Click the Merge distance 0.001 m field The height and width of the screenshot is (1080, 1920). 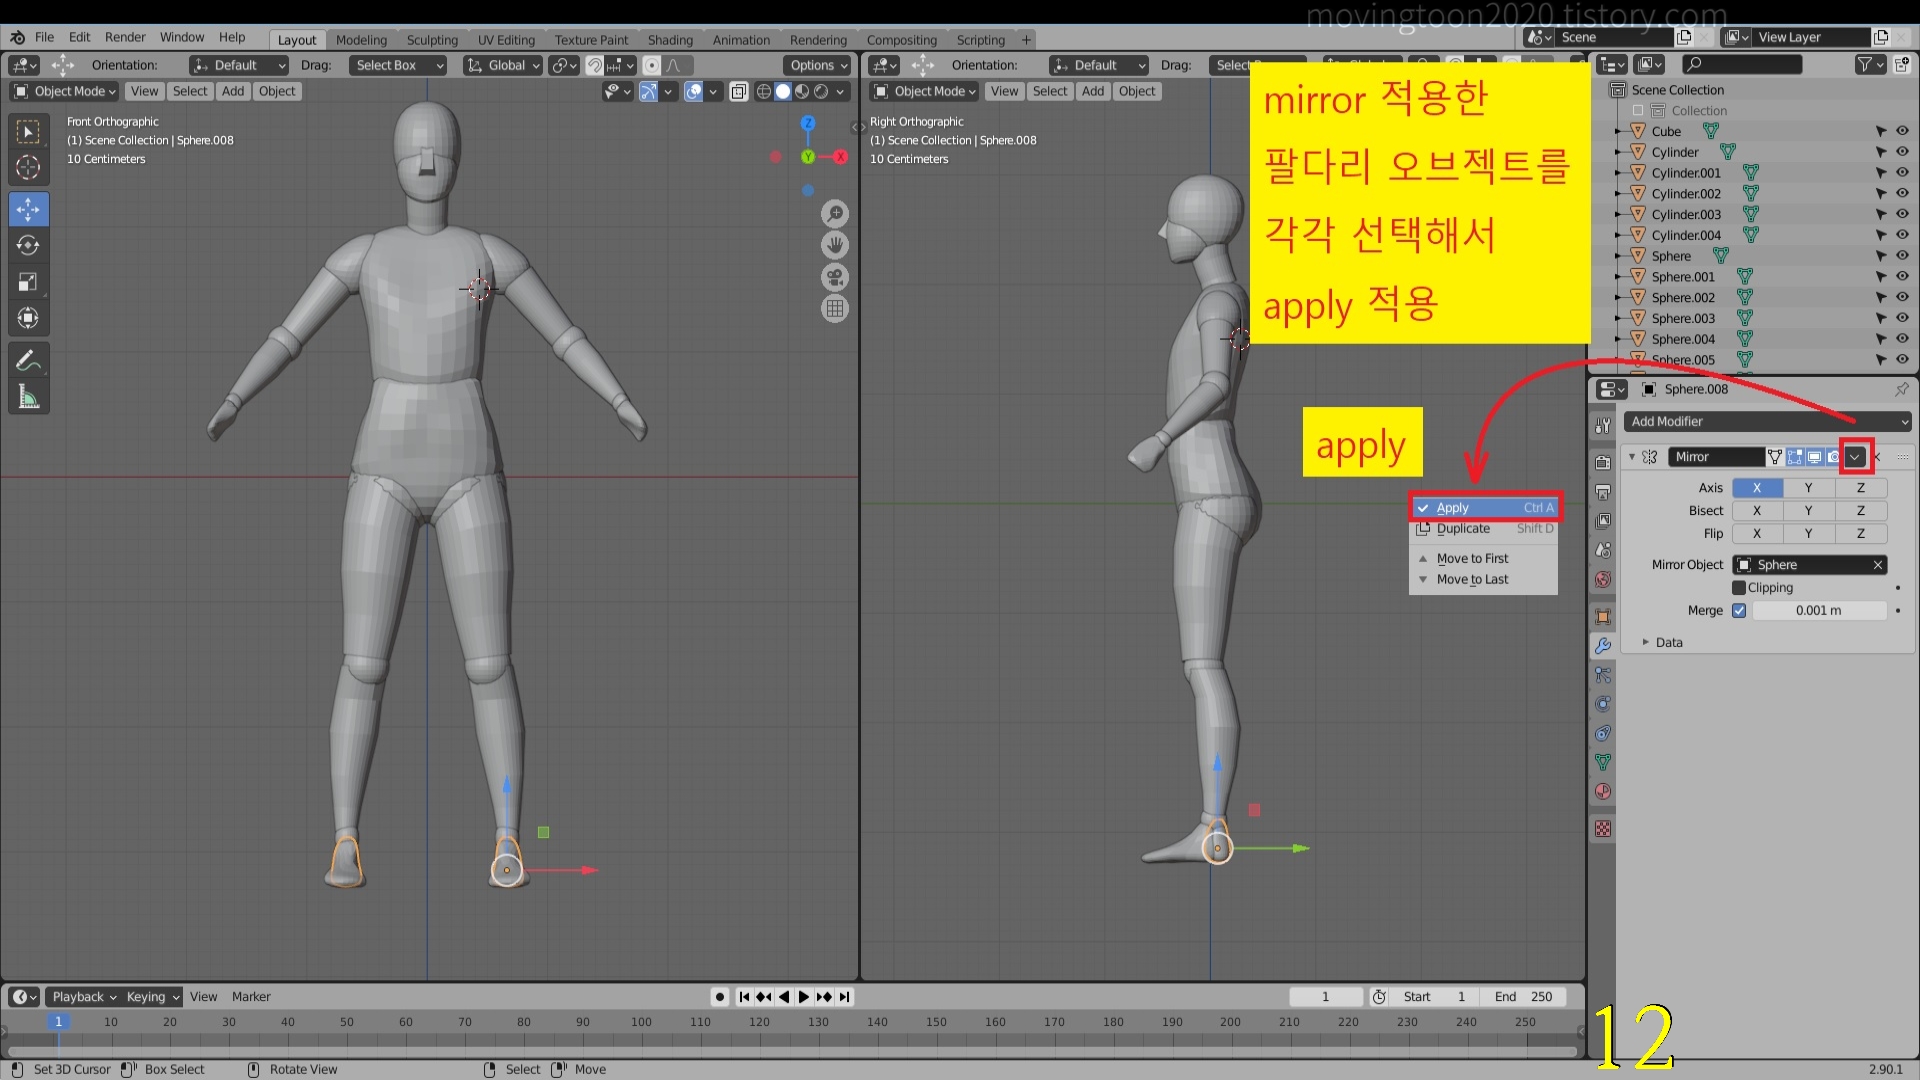[1819, 611]
